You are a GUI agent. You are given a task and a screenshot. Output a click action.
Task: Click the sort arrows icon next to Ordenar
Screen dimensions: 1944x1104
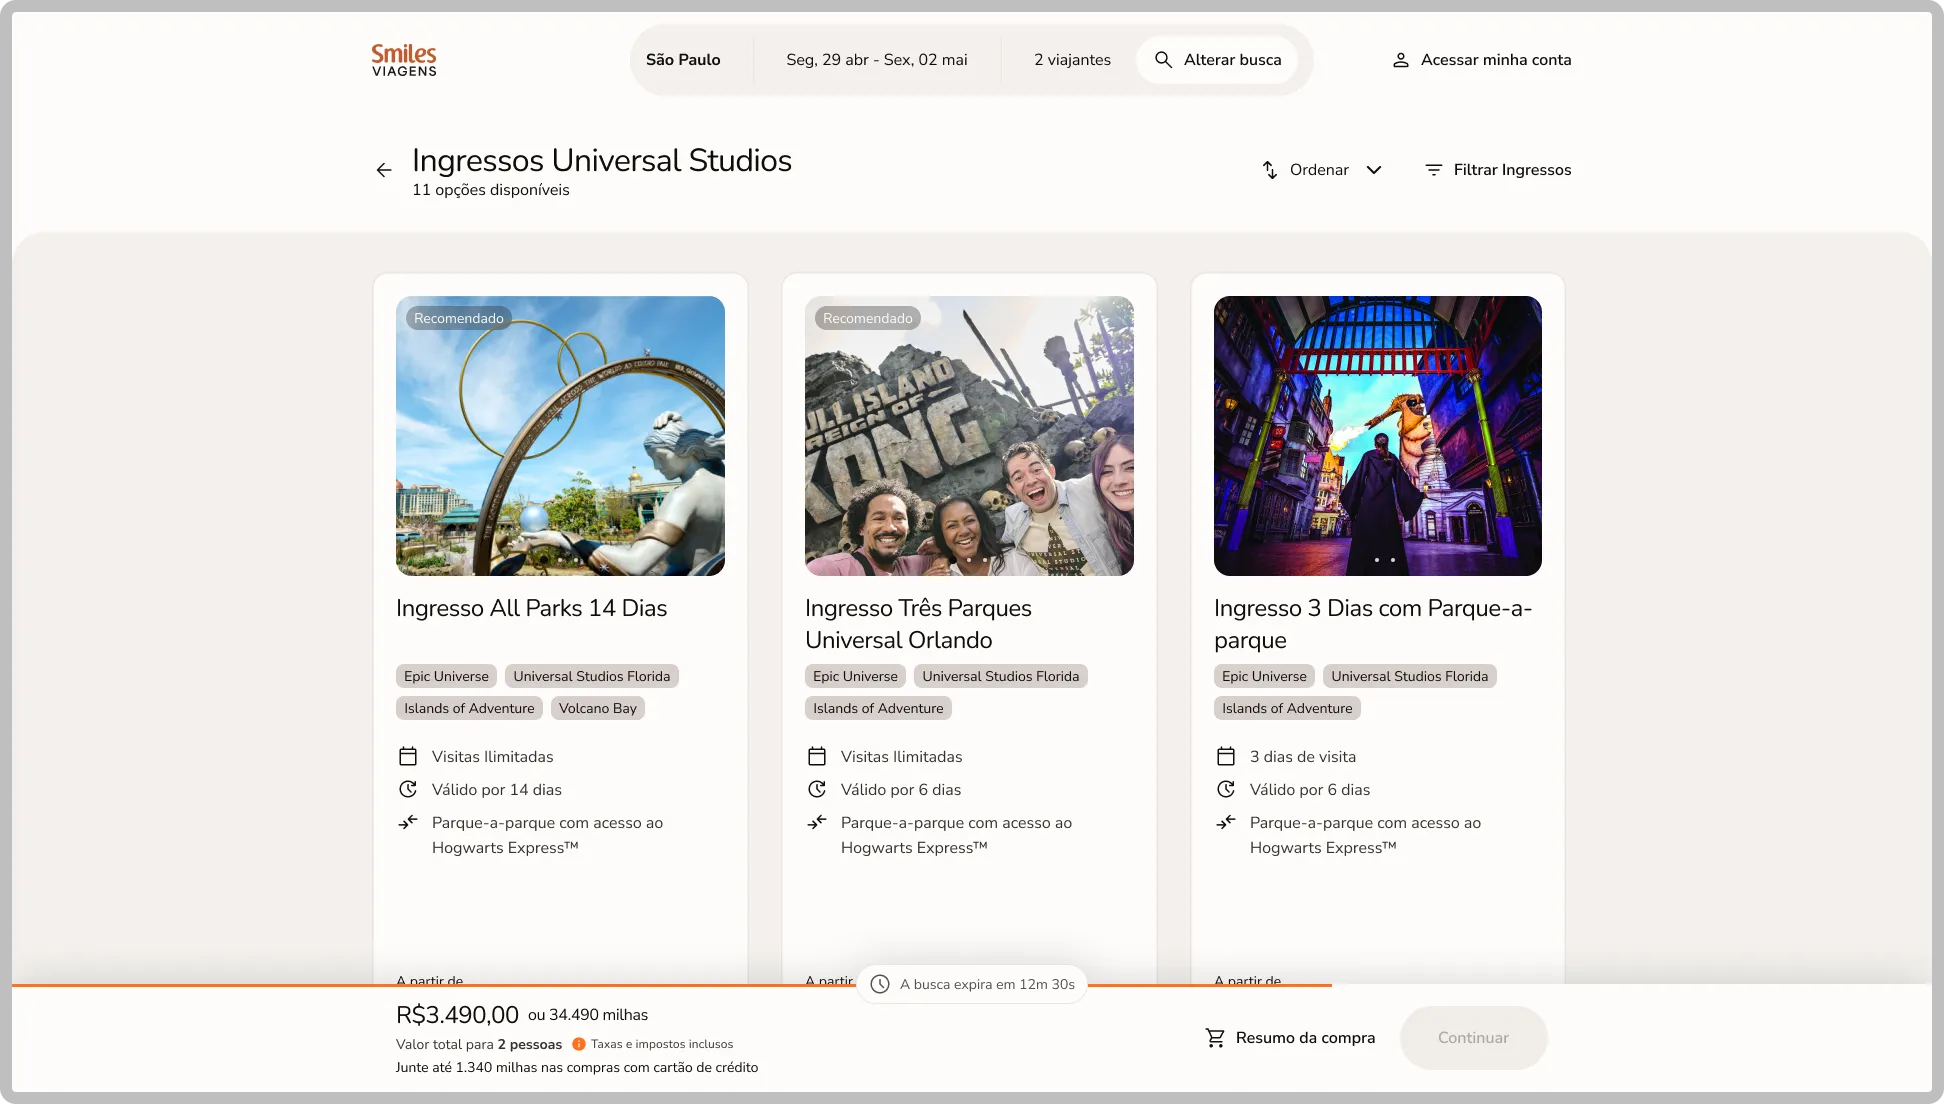1270,170
